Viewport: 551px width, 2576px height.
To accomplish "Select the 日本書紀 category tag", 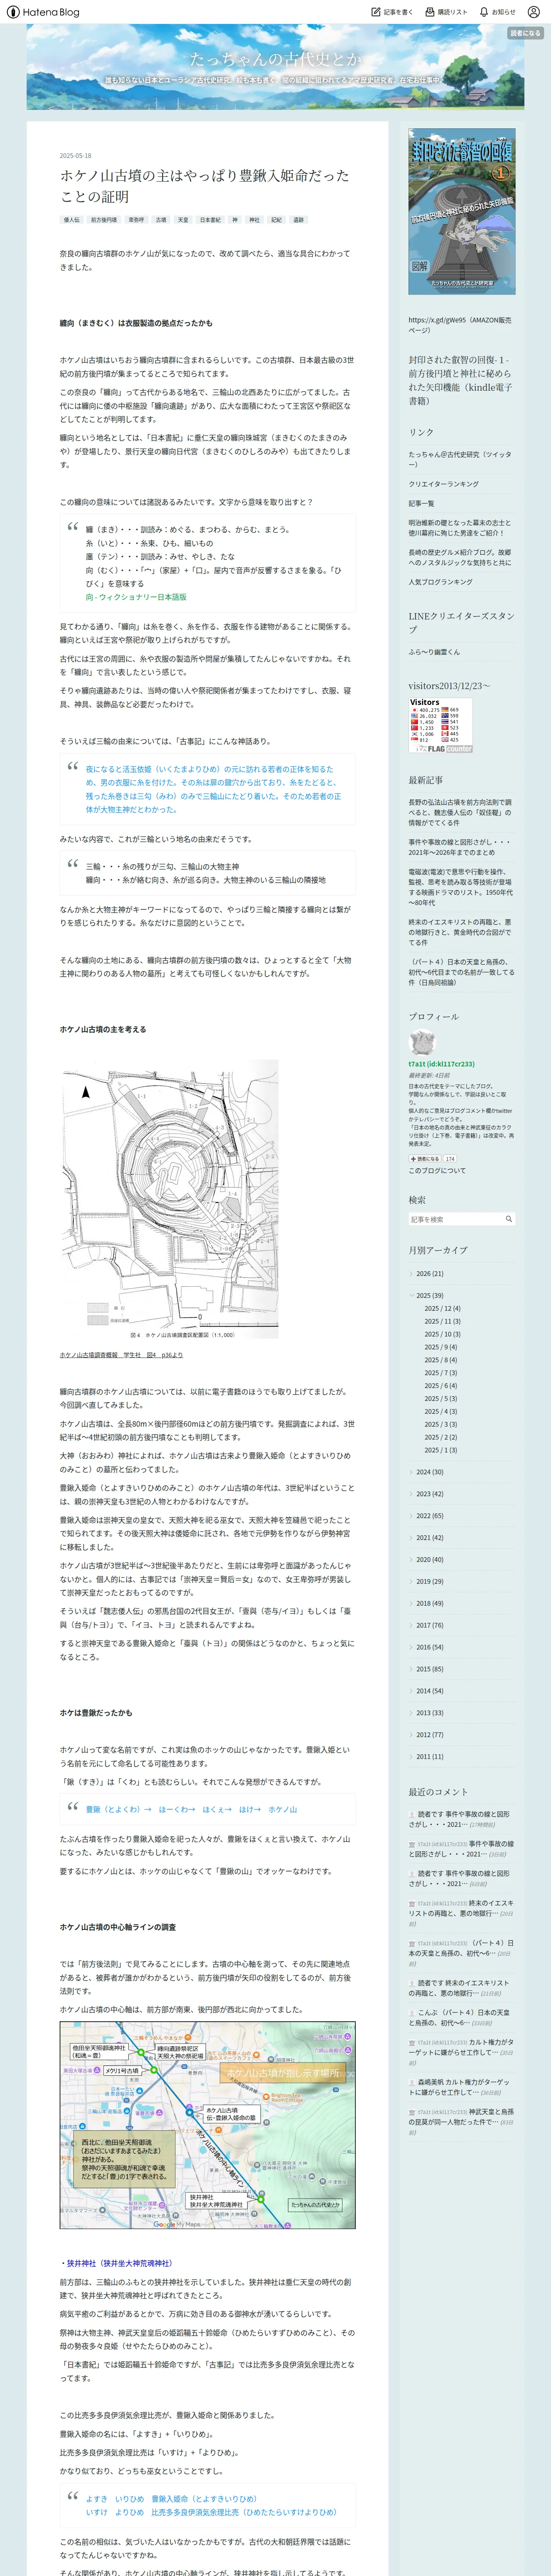I will [210, 220].
